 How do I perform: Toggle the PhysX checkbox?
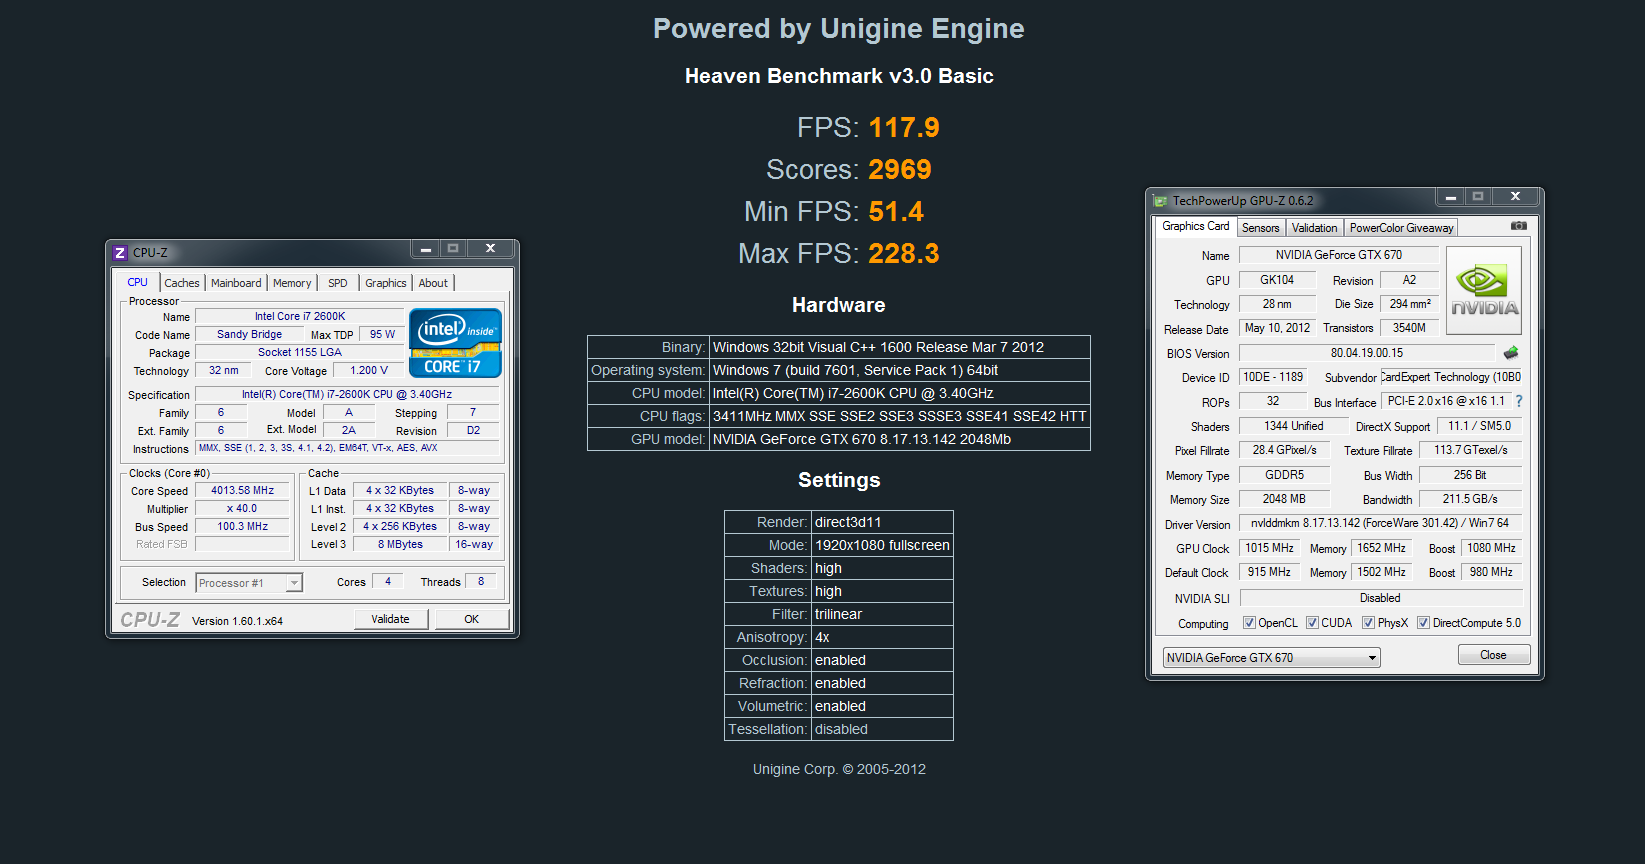pyautogui.click(x=1368, y=623)
